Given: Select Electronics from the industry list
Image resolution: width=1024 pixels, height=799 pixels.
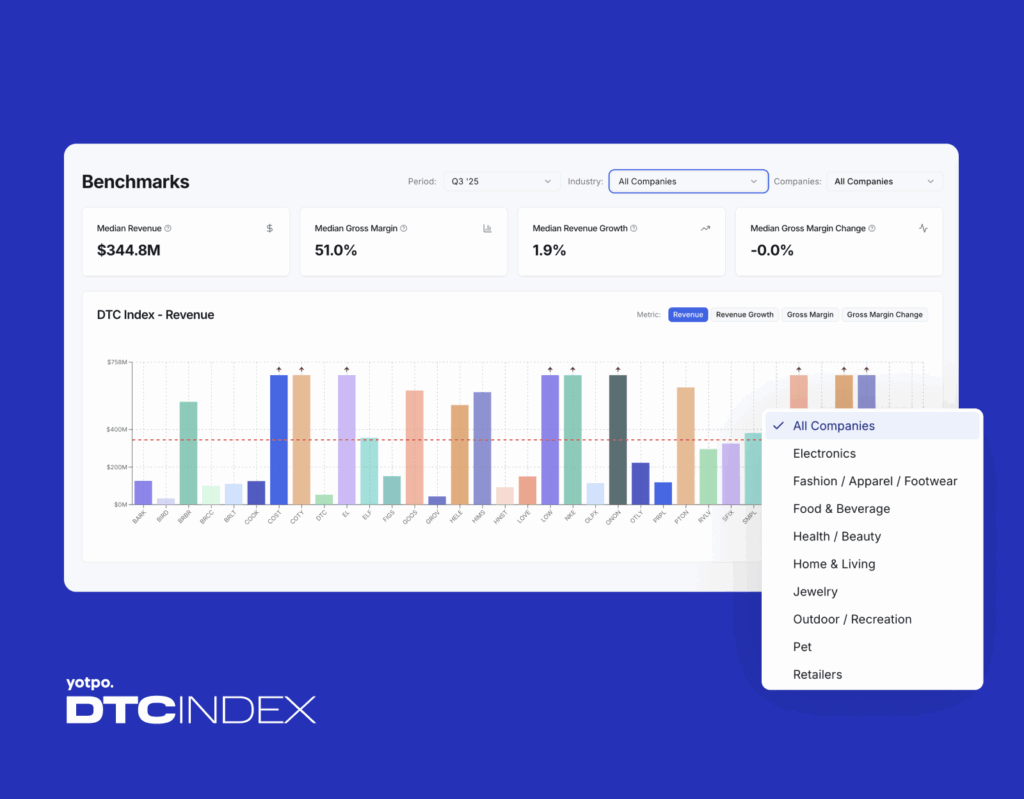Looking at the screenshot, I should (824, 453).
